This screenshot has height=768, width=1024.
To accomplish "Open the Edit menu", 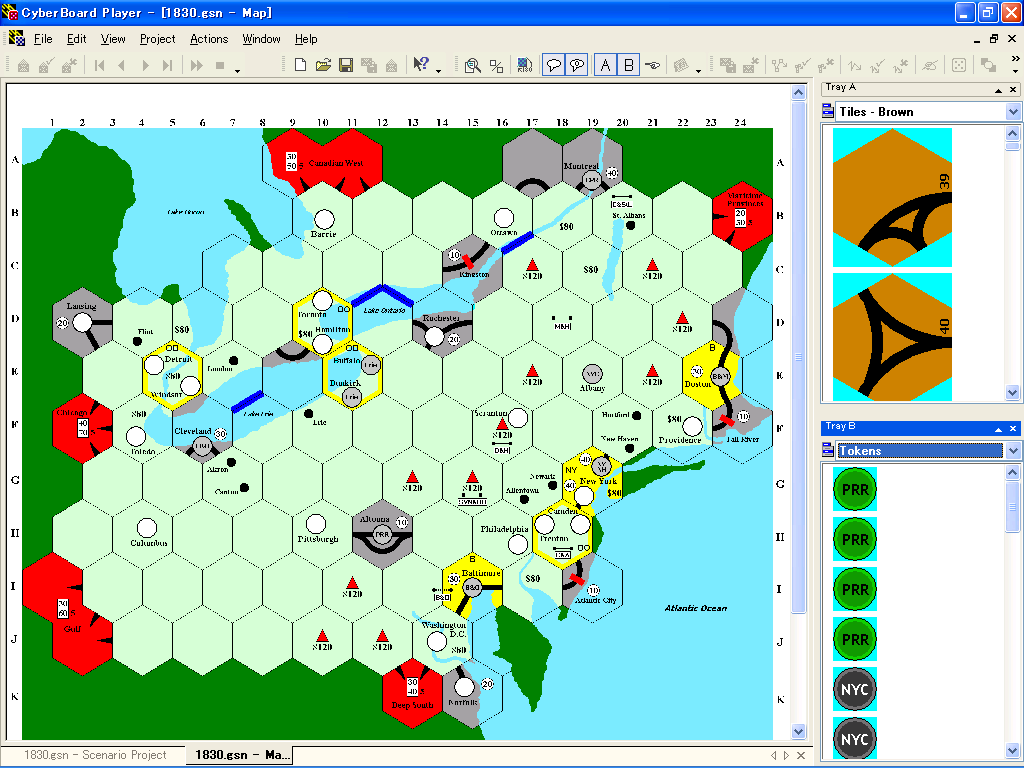I will pyautogui.click(x=76, y=39).
